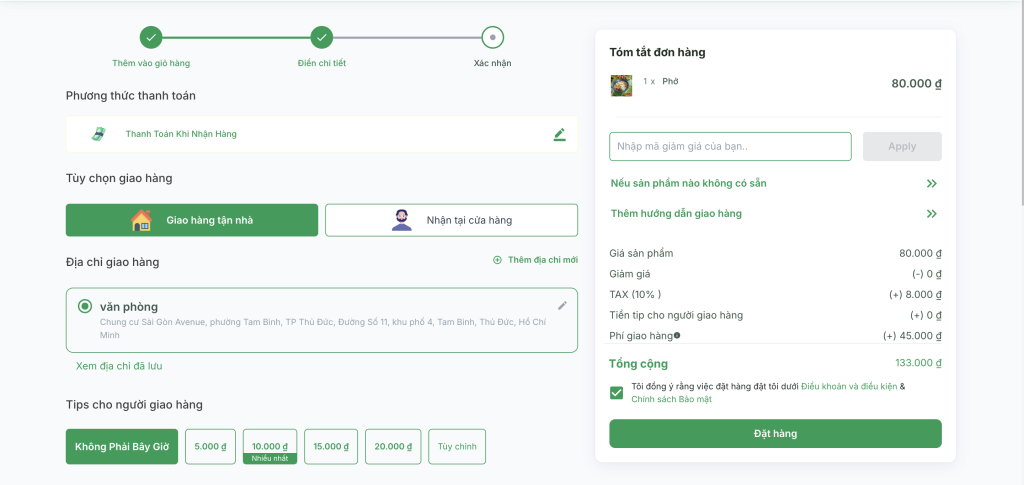
Task: Open Xem địa chỉ đã lưu list
Action: click(119, 366)
